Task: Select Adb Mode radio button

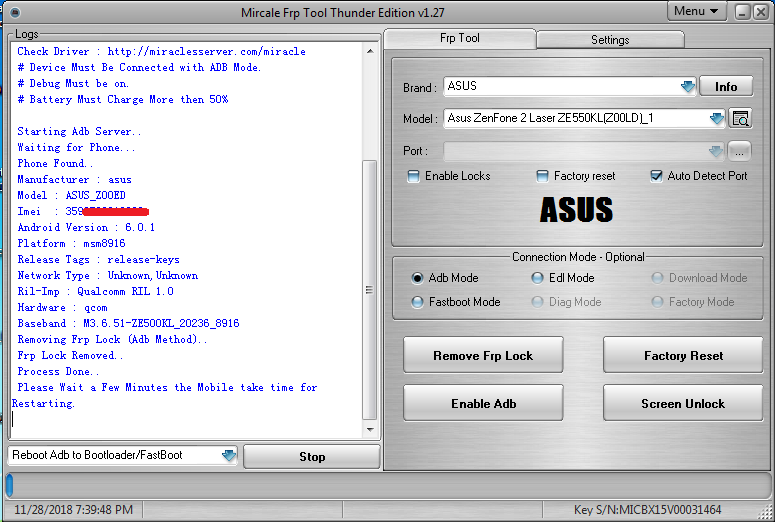Action: 417,278
